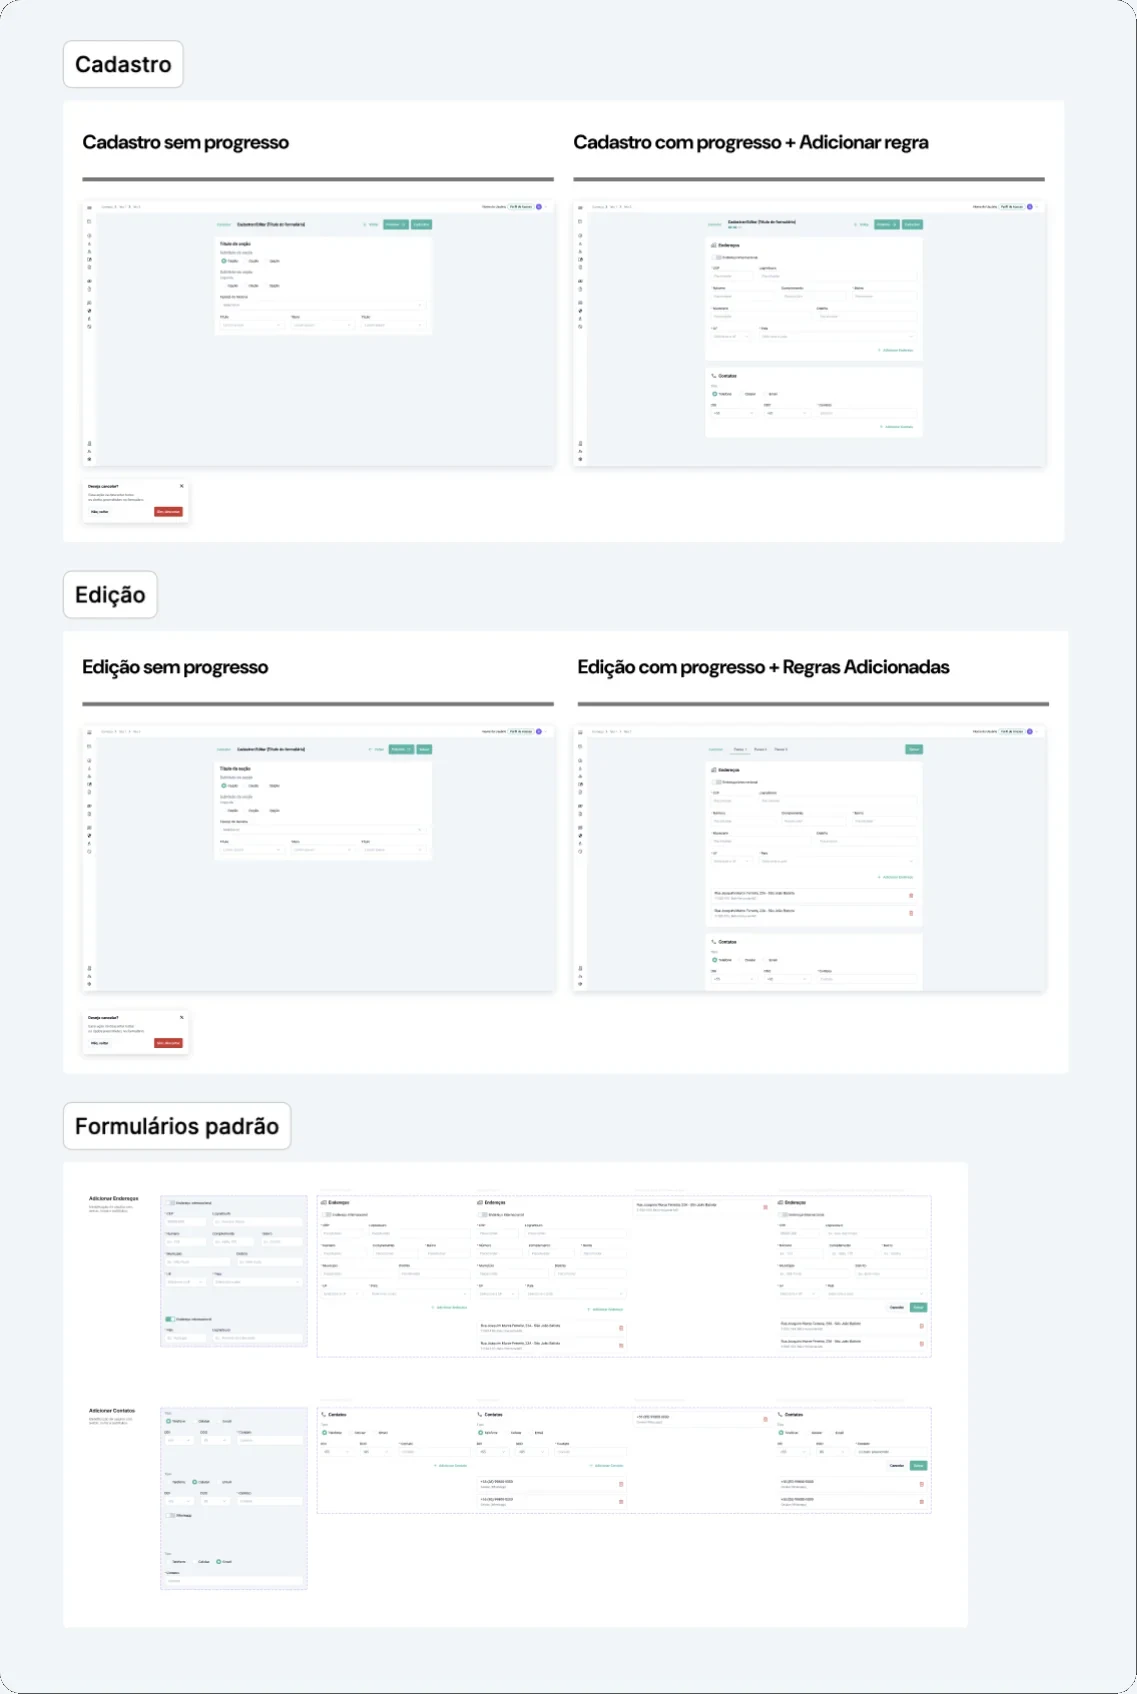Click "Não, voltar" in Cadastro cancel dialog
The image size is (1137, 1694).
100,512
